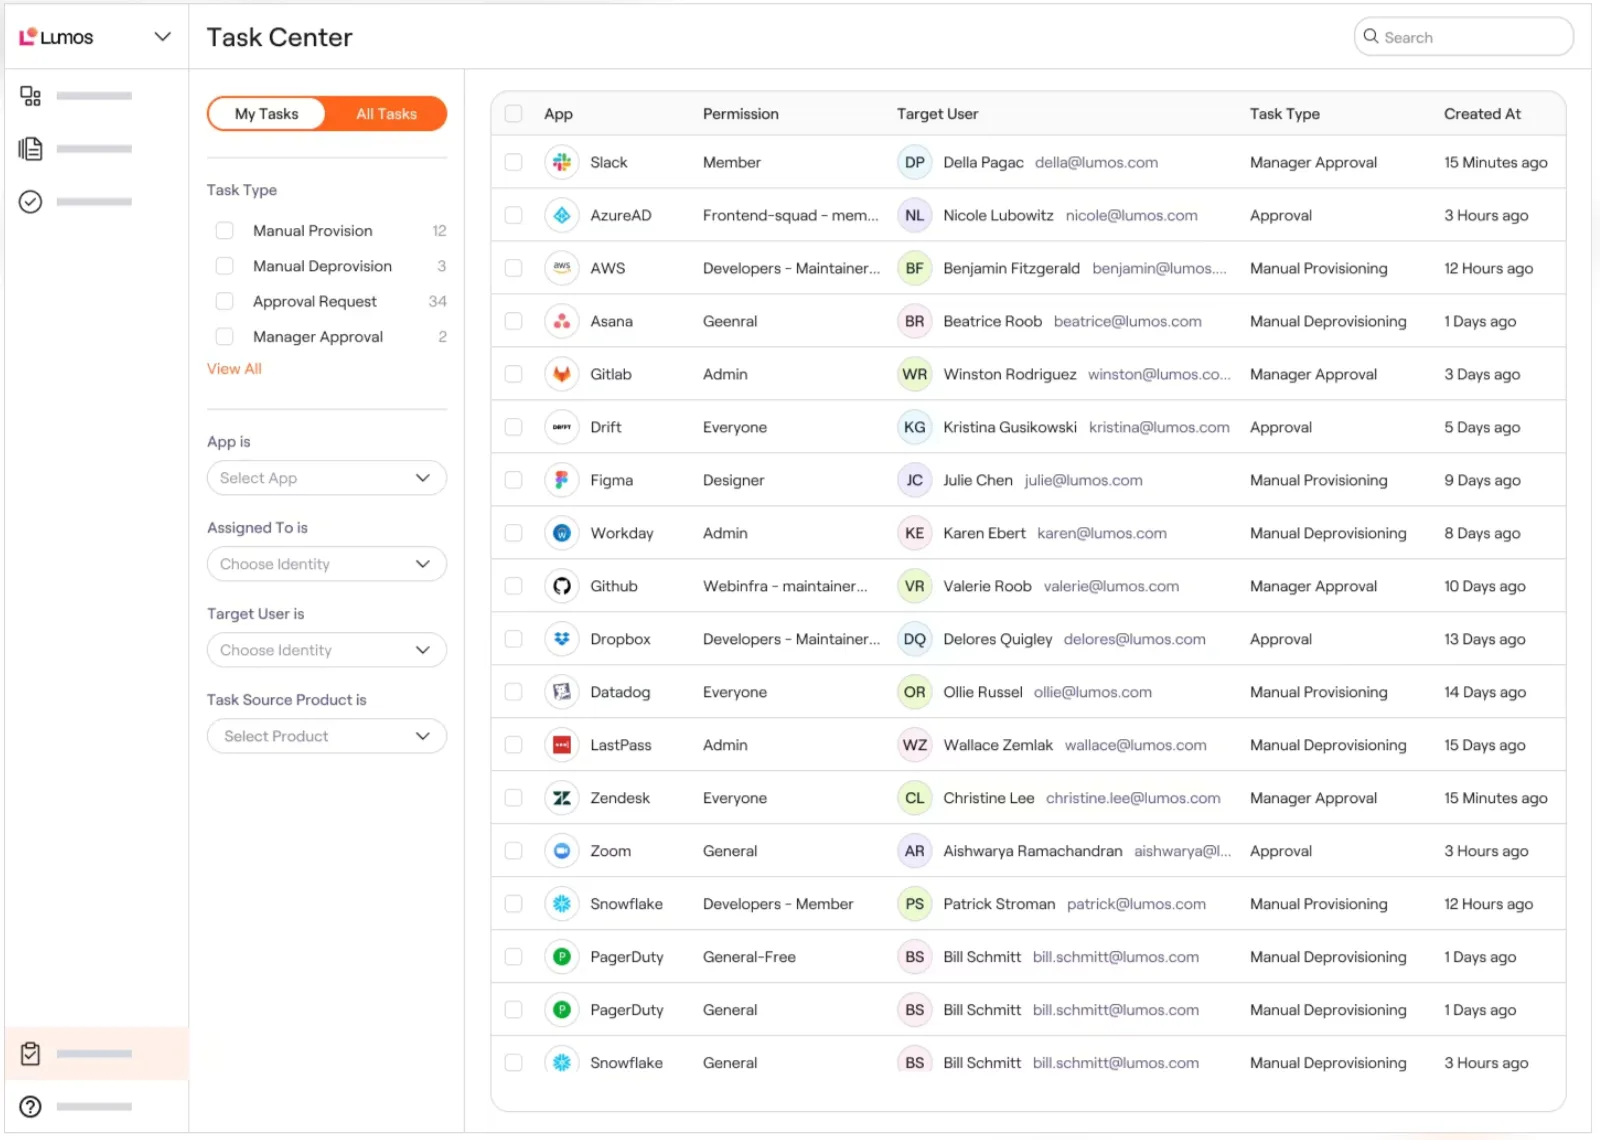
Task: Select the AzureAD row checkbox
Action: coord(514,215)
